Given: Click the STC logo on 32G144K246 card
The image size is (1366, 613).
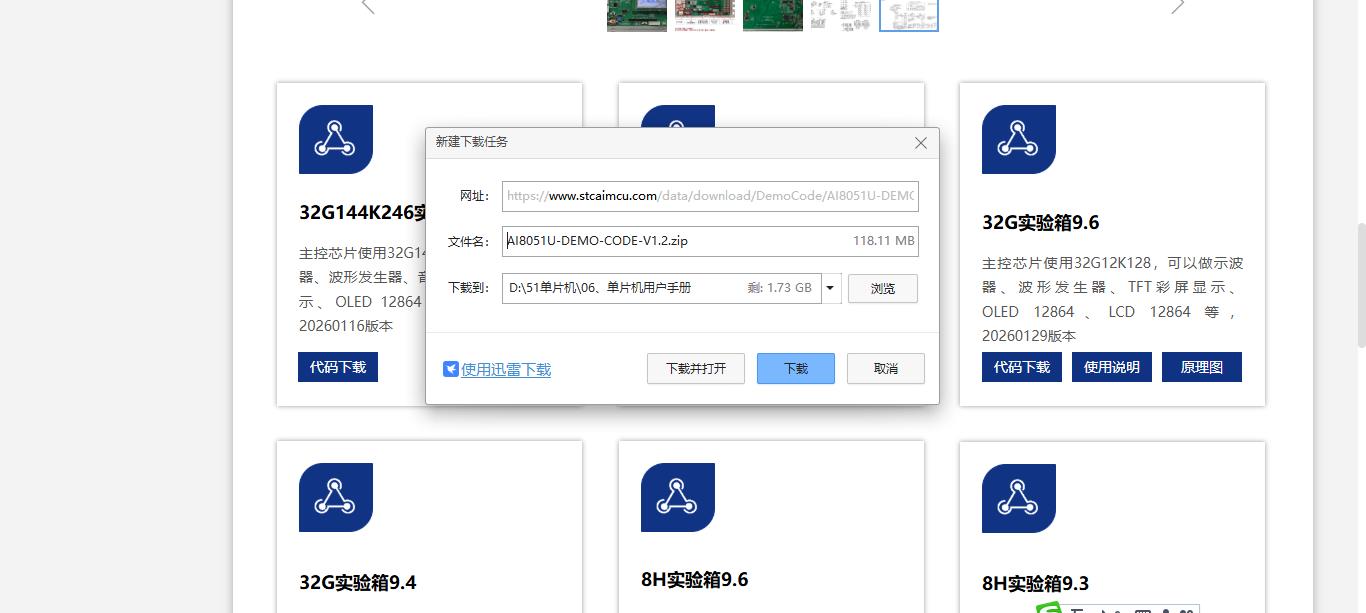Looking at the screenshot, I should click(x=335, y=139).
